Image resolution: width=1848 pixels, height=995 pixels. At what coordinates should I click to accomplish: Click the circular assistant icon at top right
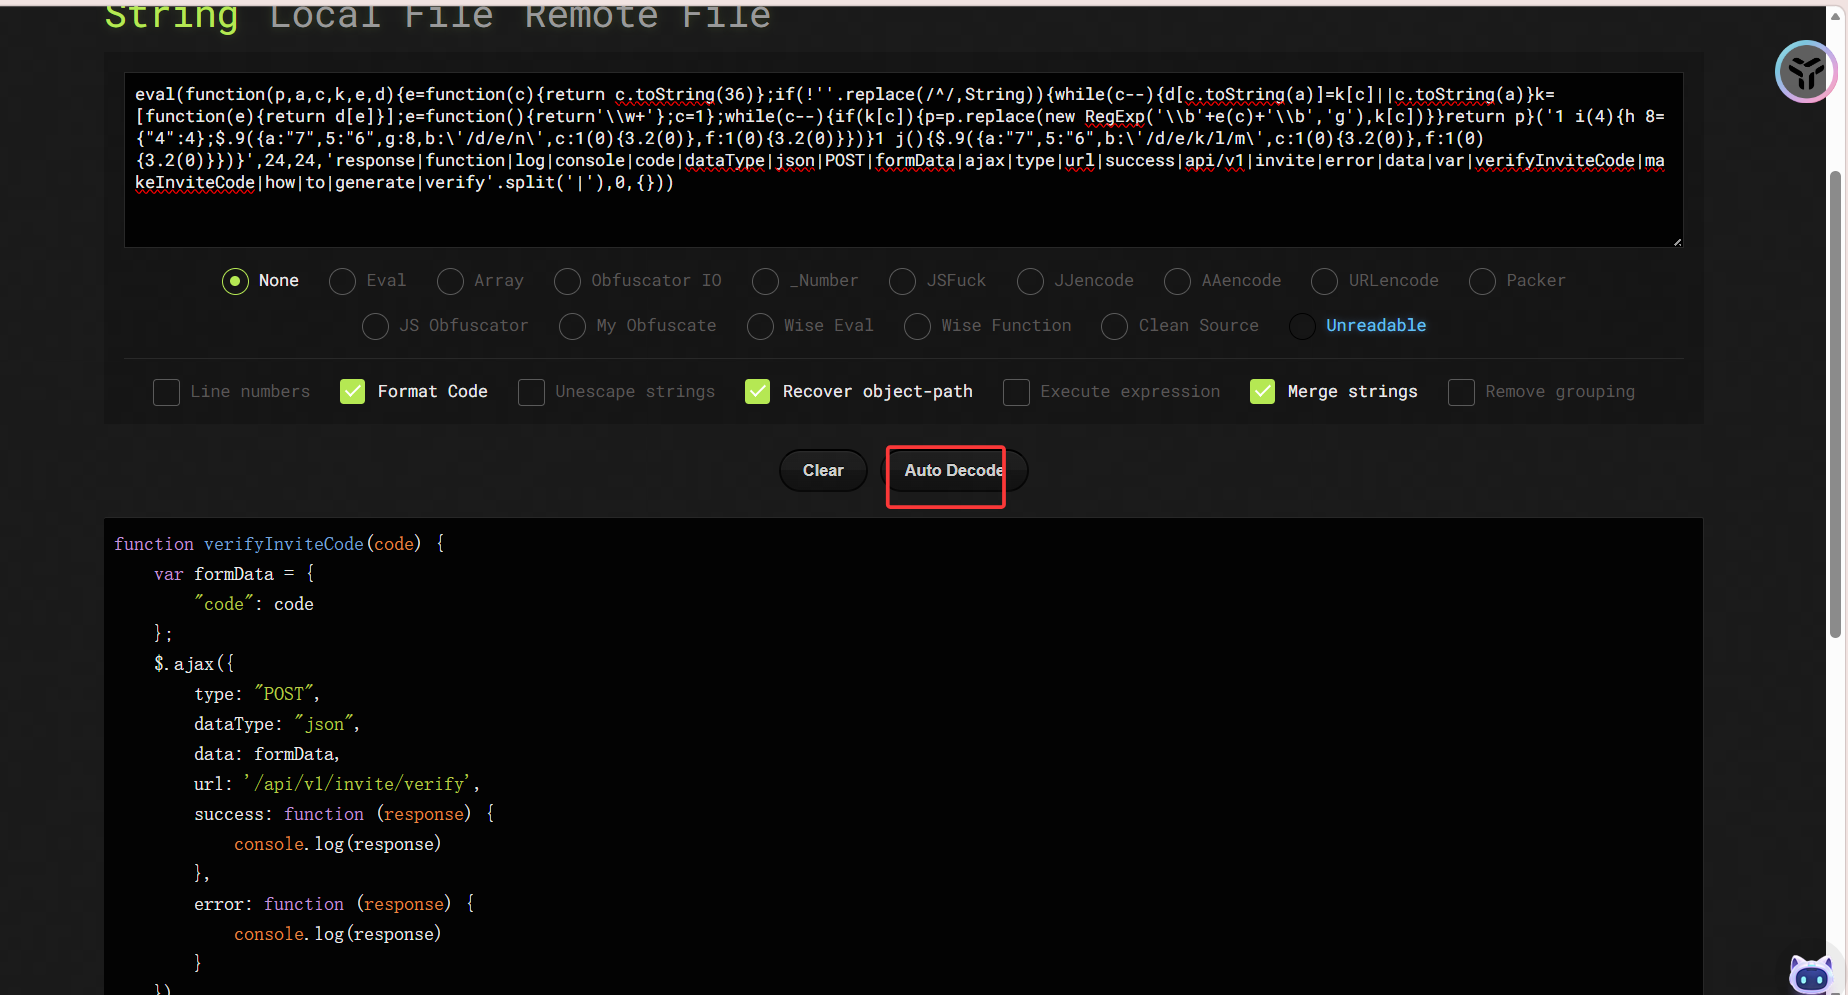1805,72
